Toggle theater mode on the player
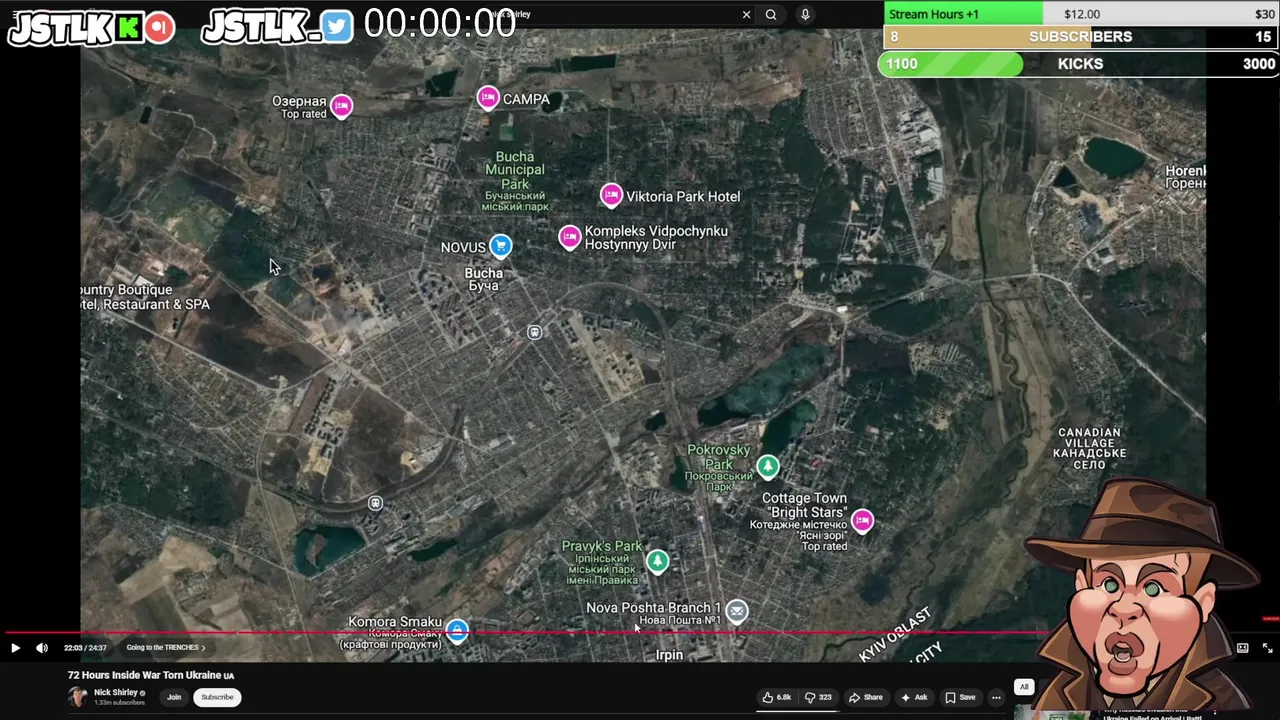The width and height of the screenshot is (1280, 720). point(1242,648)
